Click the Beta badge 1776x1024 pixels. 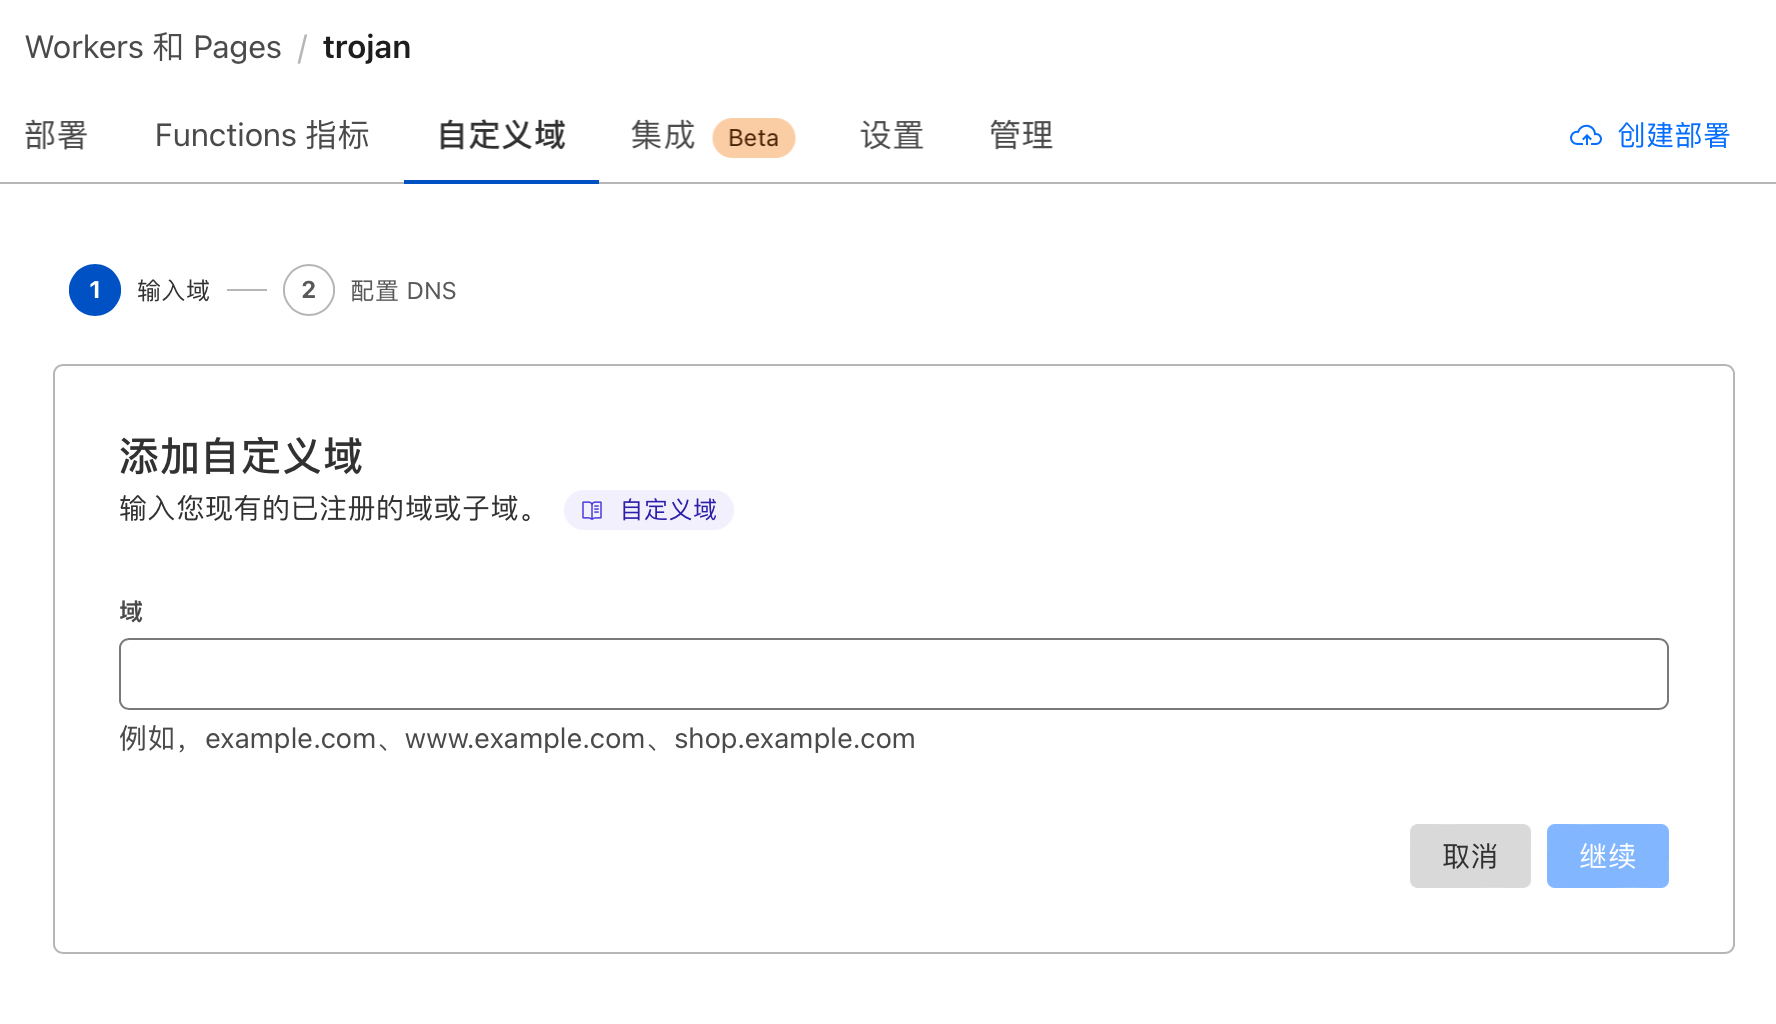[753, 138]
